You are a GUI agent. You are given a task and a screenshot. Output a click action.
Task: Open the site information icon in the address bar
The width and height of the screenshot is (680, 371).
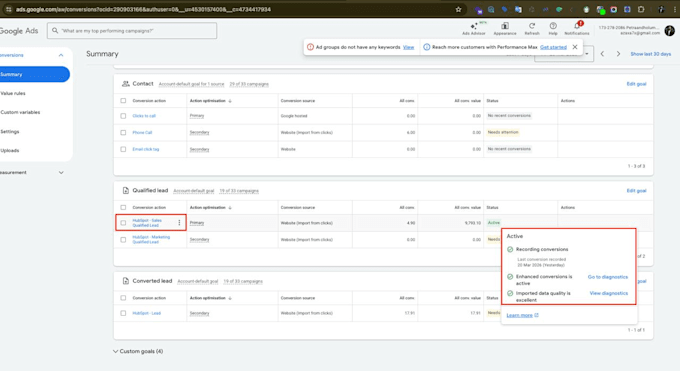click(8, 9)
